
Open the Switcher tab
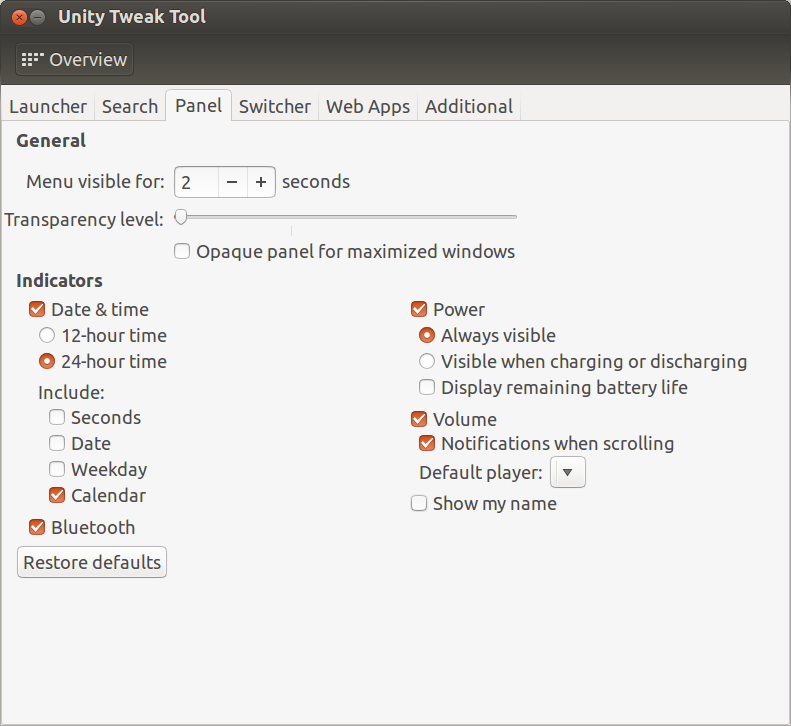click(274, 106)
